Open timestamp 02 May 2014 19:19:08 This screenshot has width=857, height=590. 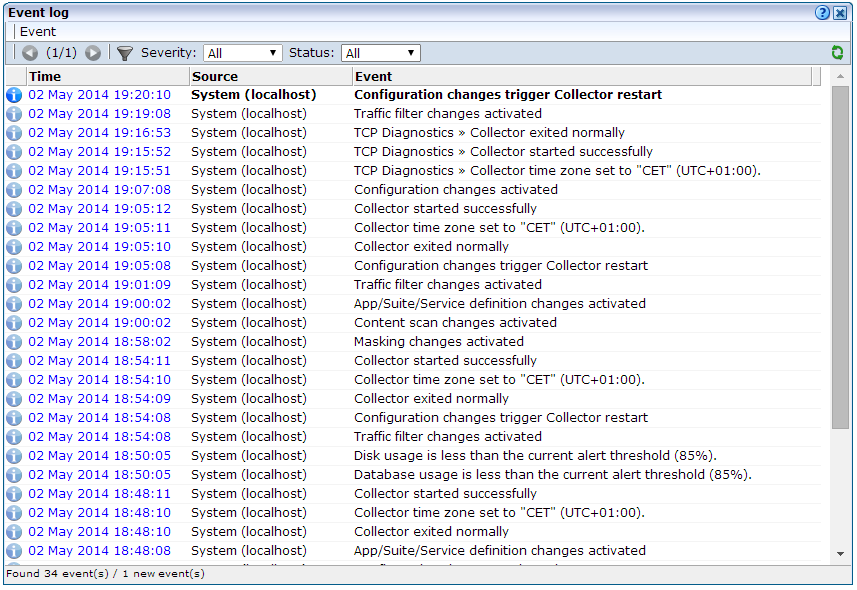pos(99,114)
